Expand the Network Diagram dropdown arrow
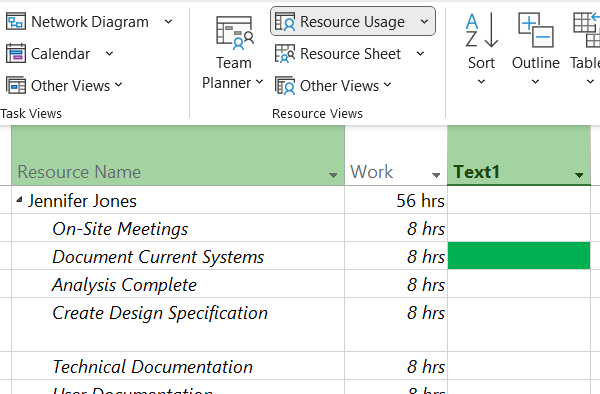The width and height of the screenshot is (600, 394). pos(168,22)
